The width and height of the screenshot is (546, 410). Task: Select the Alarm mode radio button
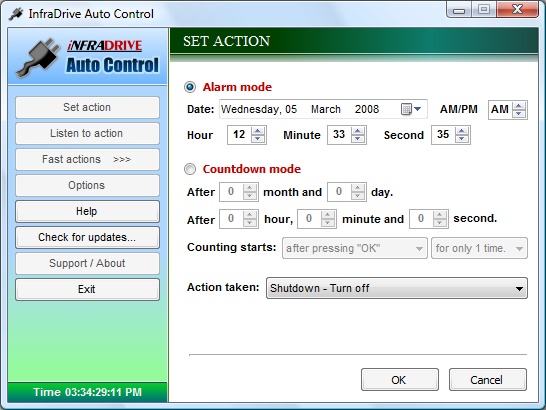point(190,87)
